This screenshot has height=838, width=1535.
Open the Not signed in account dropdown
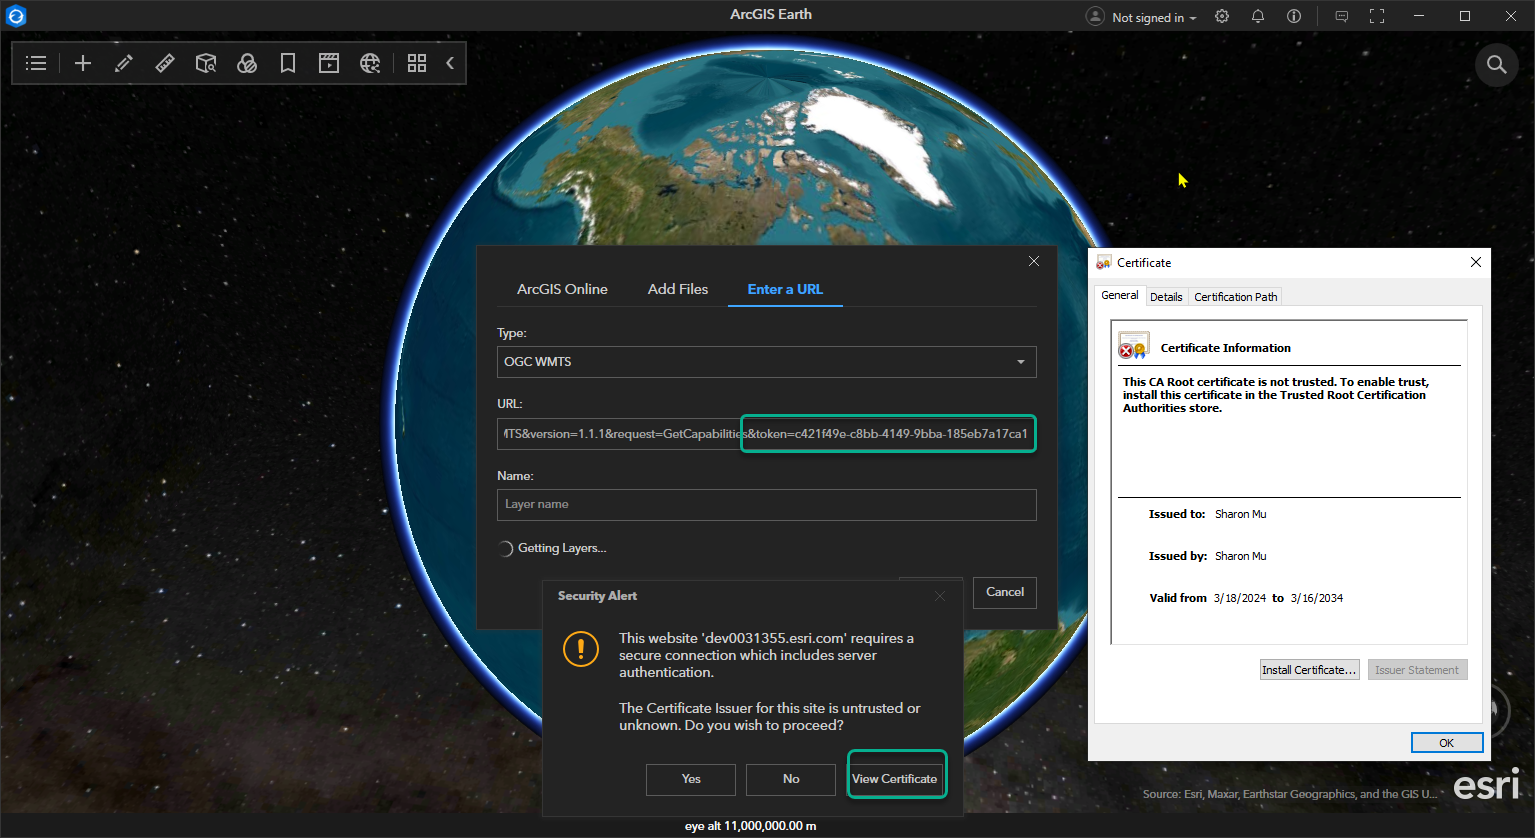1142,17
